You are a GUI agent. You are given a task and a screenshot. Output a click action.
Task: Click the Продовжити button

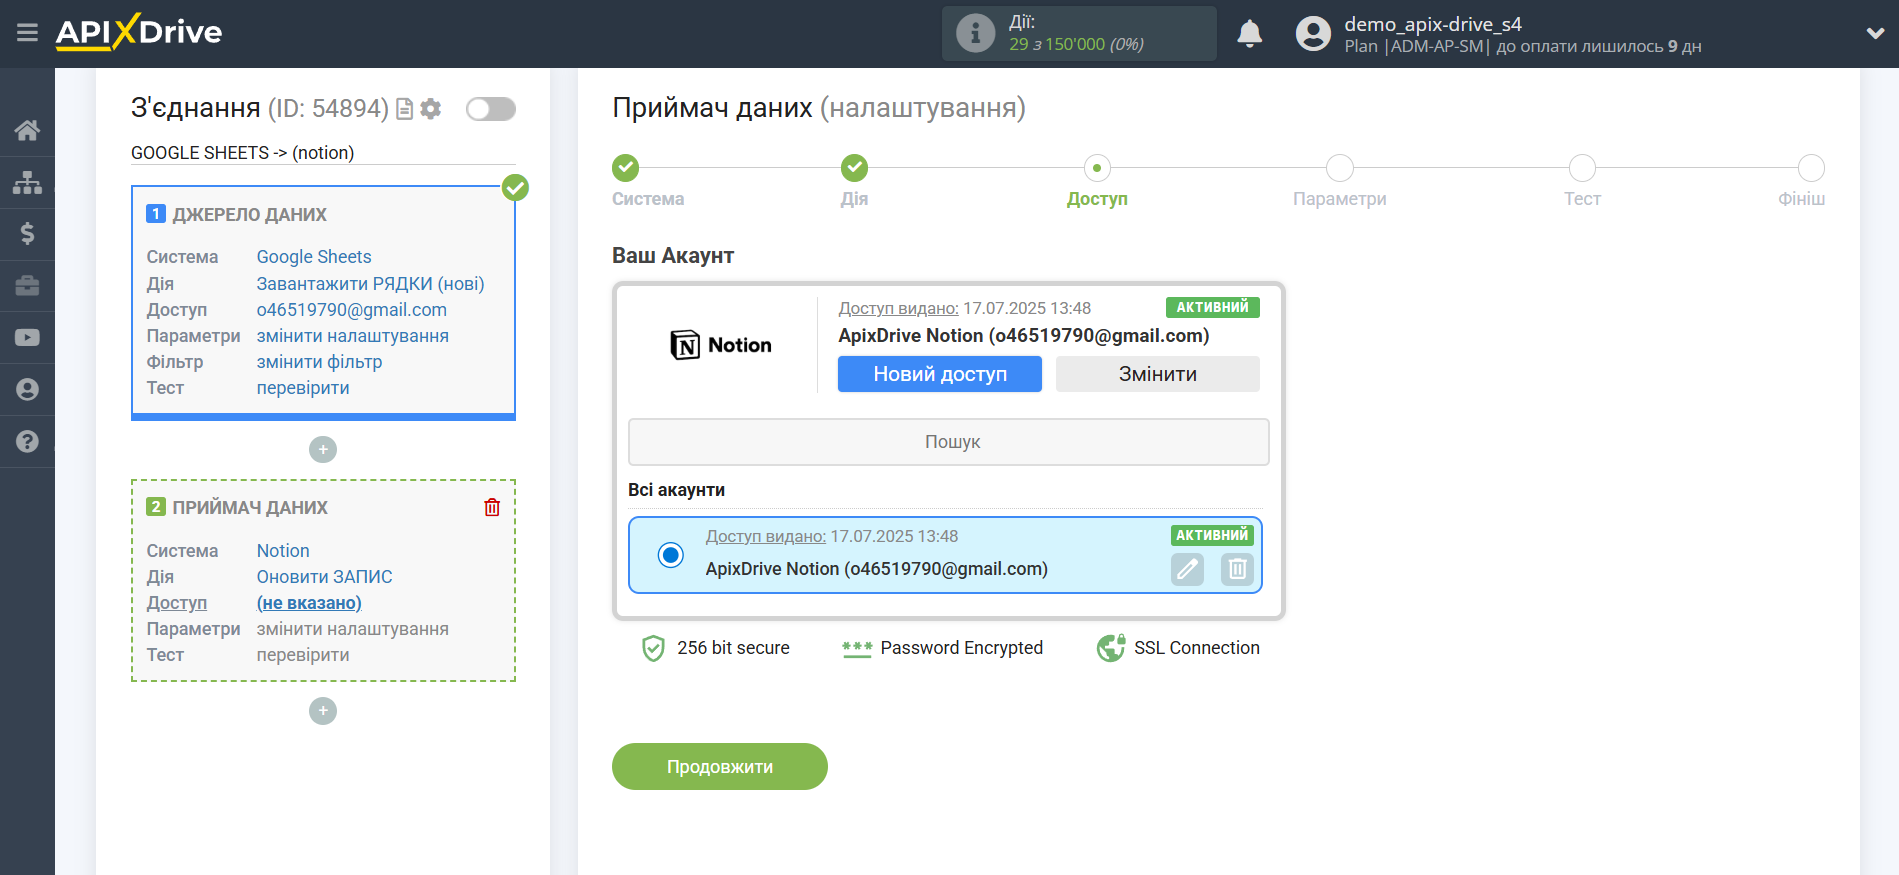point(720,767)
